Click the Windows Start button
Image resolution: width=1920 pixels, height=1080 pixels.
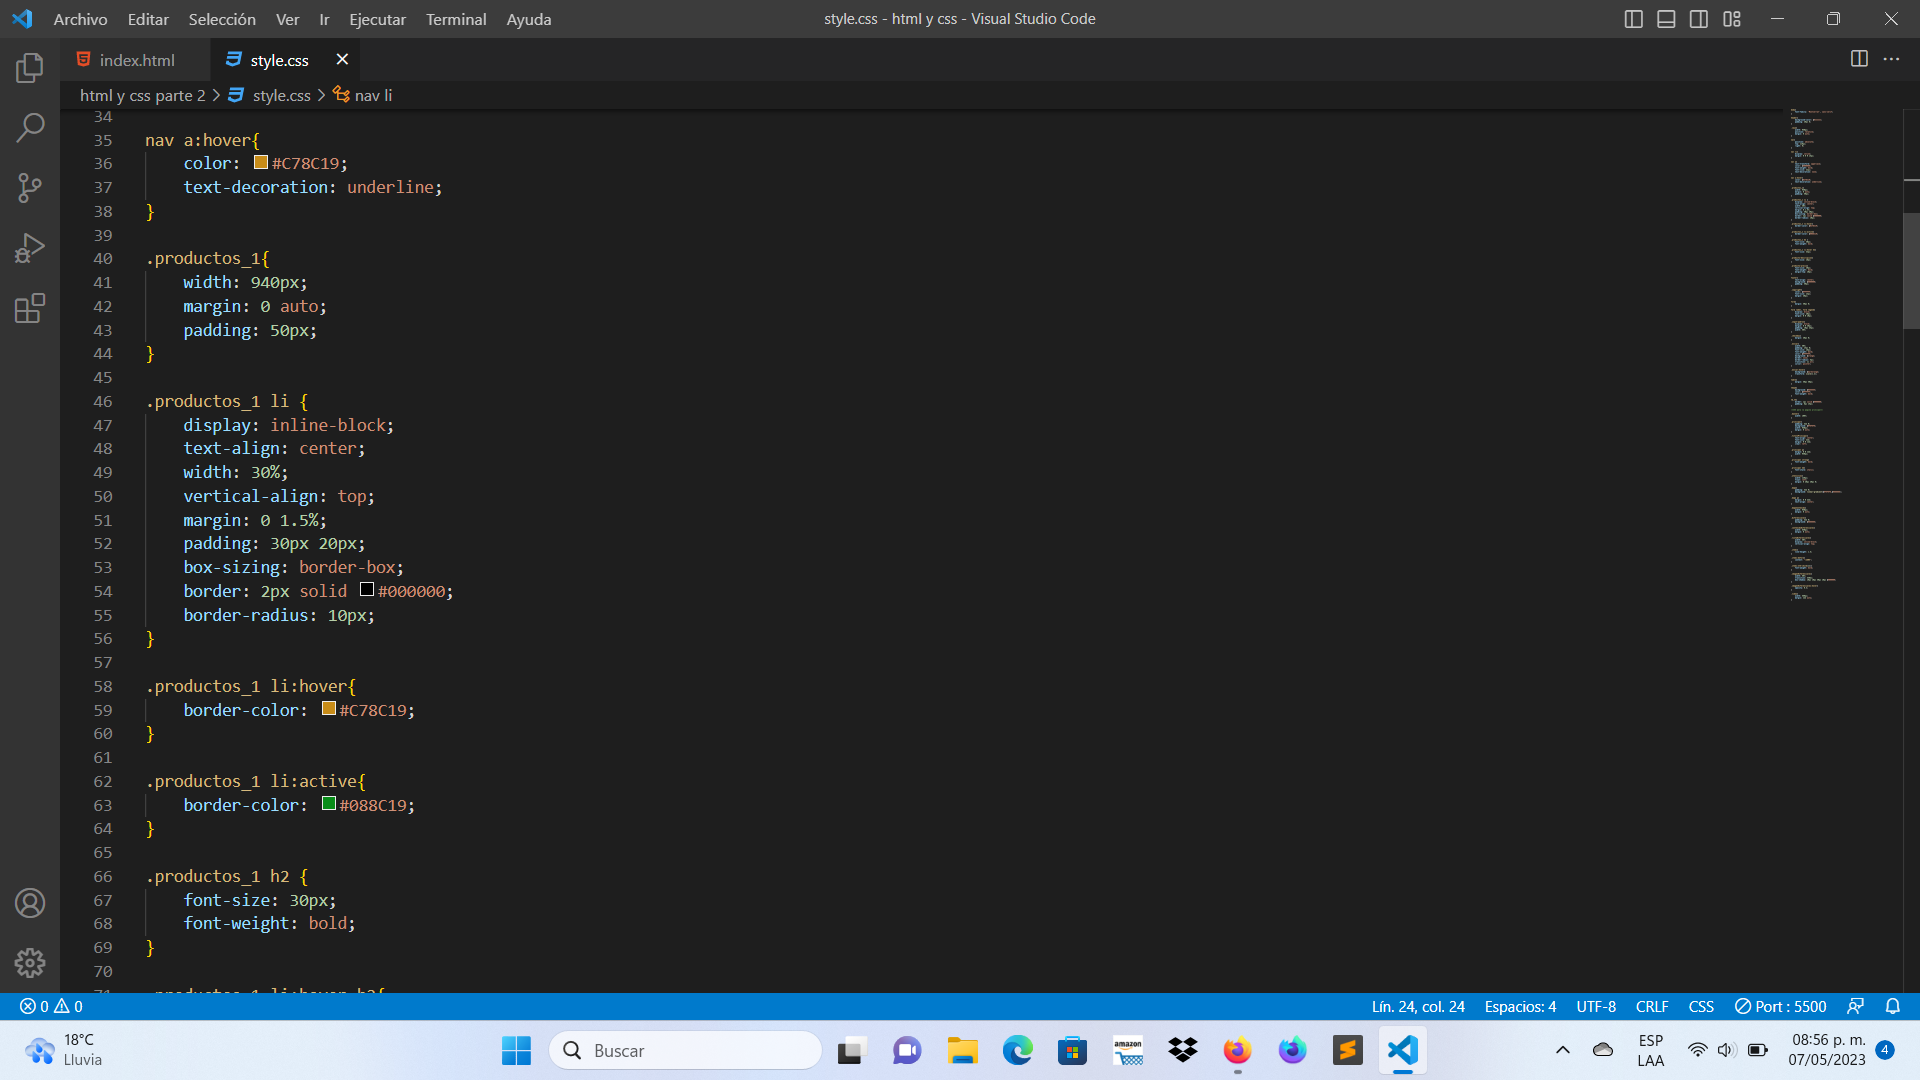tap(517, 1051)
